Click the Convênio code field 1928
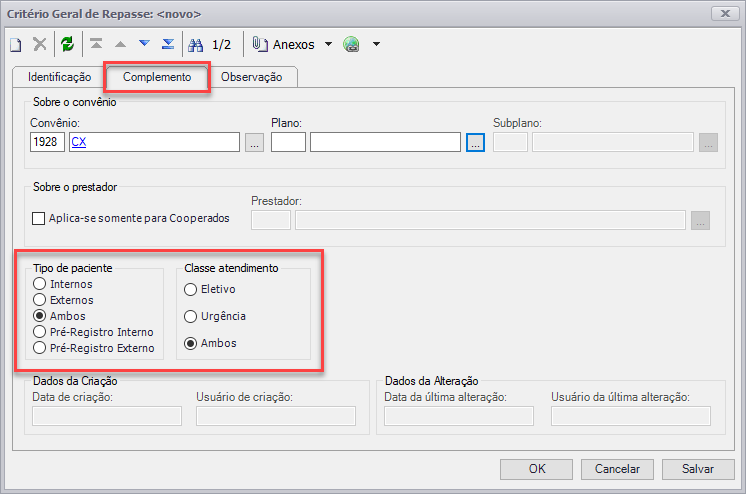This screenshot has width=746, height=494. pyautogui.click(x=47, y=142)
